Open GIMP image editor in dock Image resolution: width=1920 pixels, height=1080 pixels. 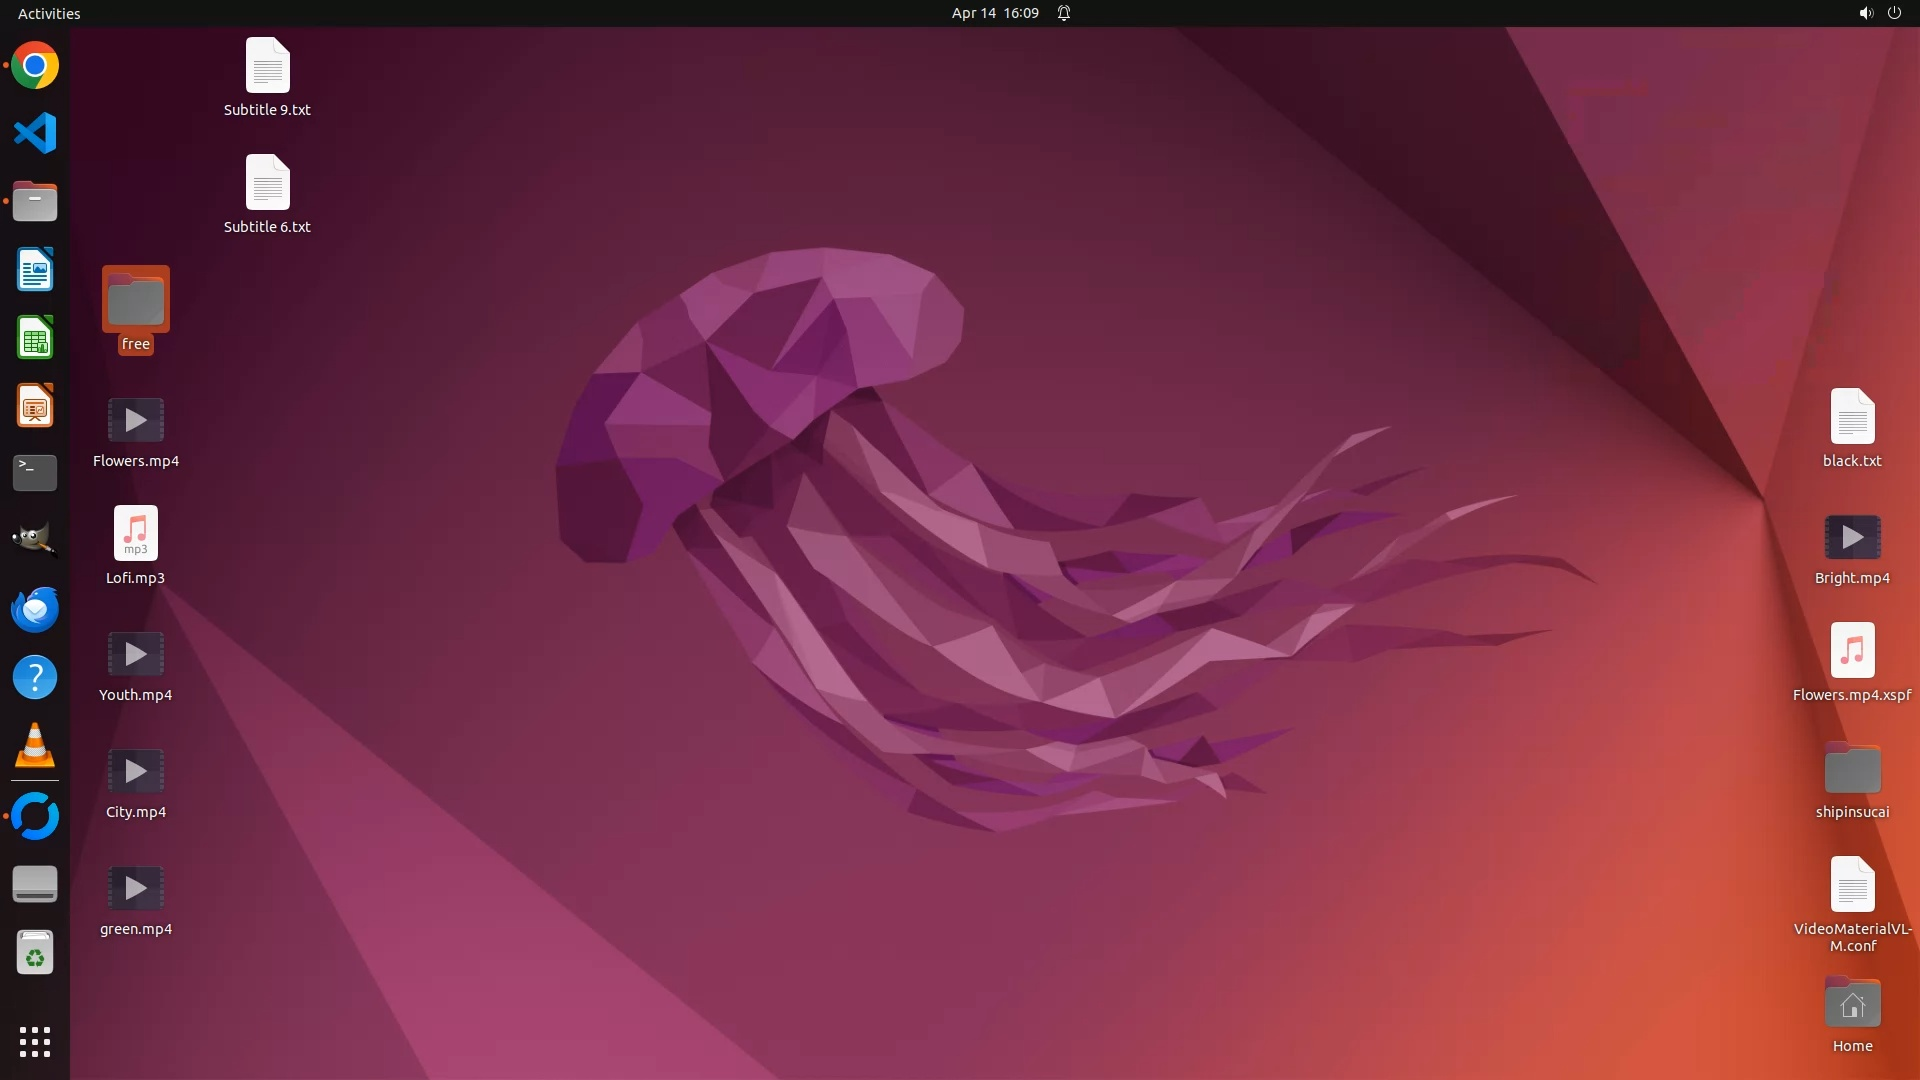coord(35,540)
